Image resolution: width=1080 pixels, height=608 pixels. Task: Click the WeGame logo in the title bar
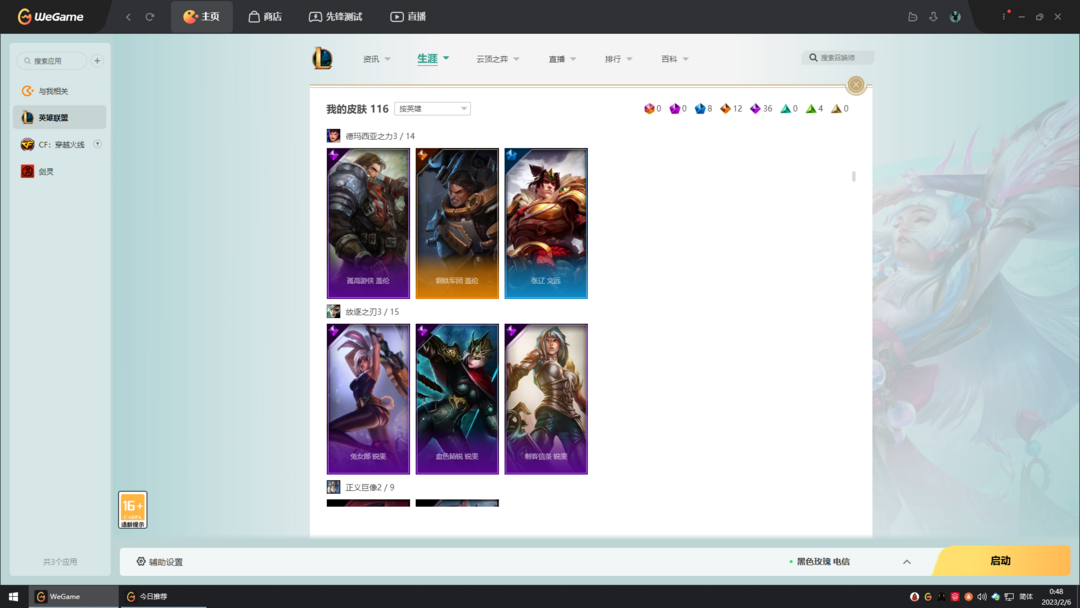[50, 17]
